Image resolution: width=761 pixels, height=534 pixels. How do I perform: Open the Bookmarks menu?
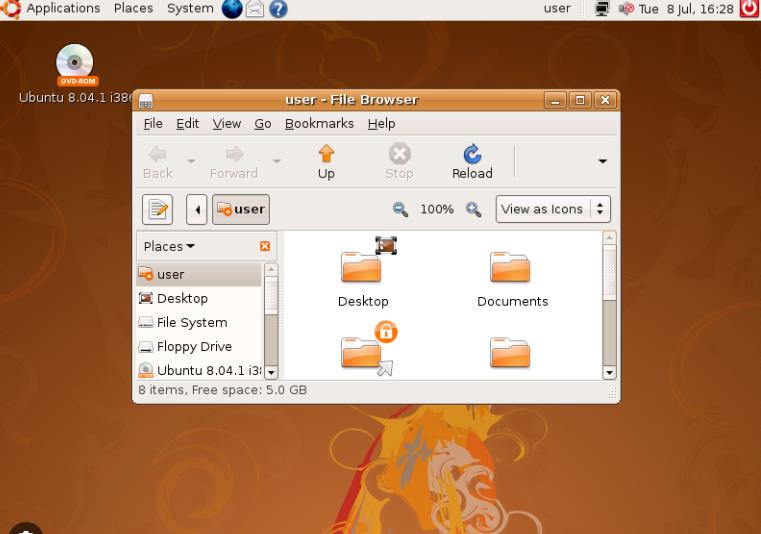coord(319,124)
